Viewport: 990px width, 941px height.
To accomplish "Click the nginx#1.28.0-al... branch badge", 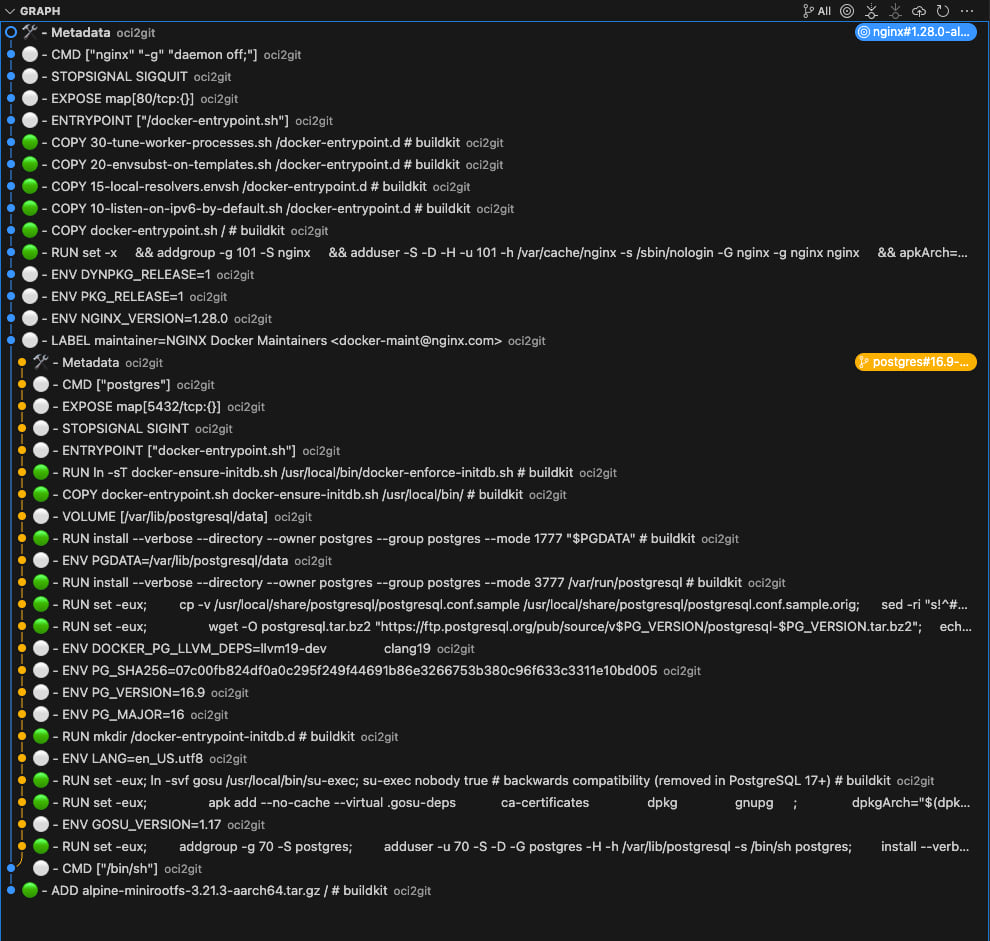I will [915, 32].
